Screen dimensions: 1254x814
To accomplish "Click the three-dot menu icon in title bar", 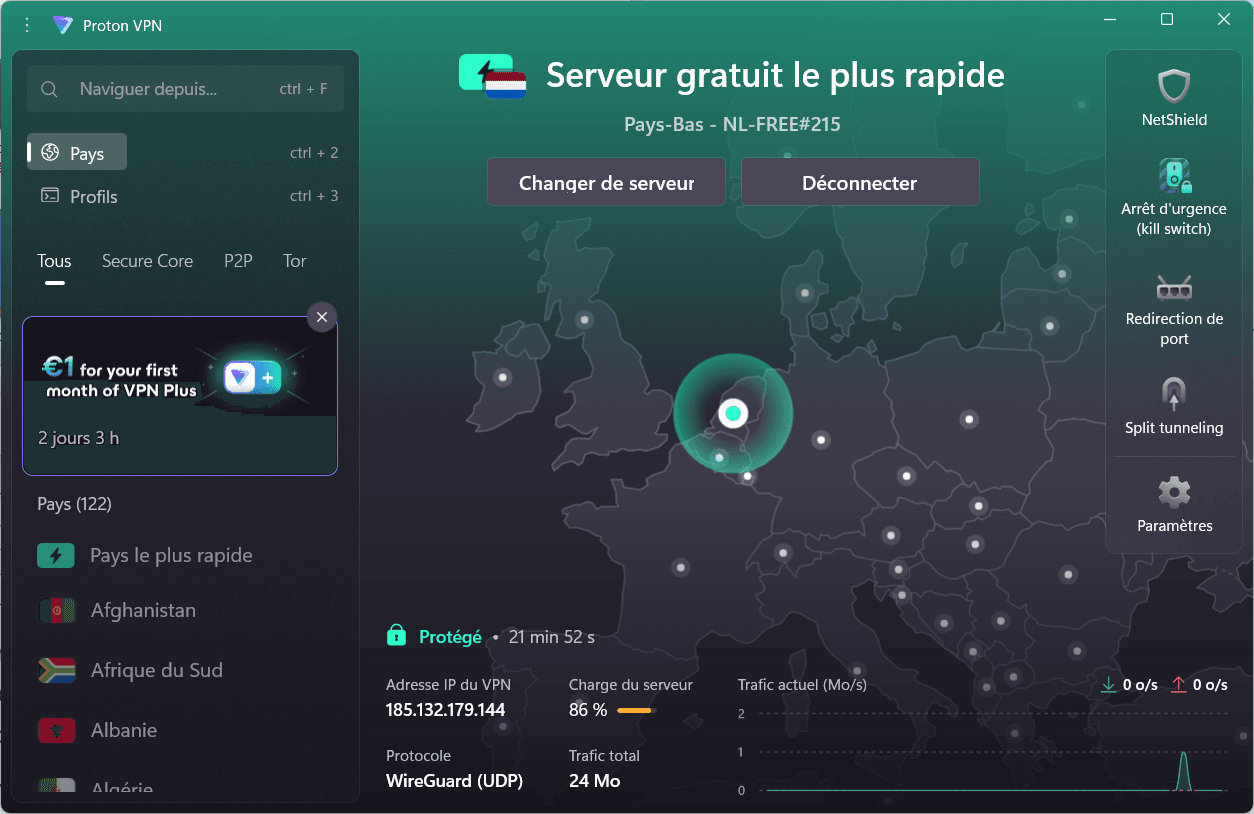I will tap(27, 25).
